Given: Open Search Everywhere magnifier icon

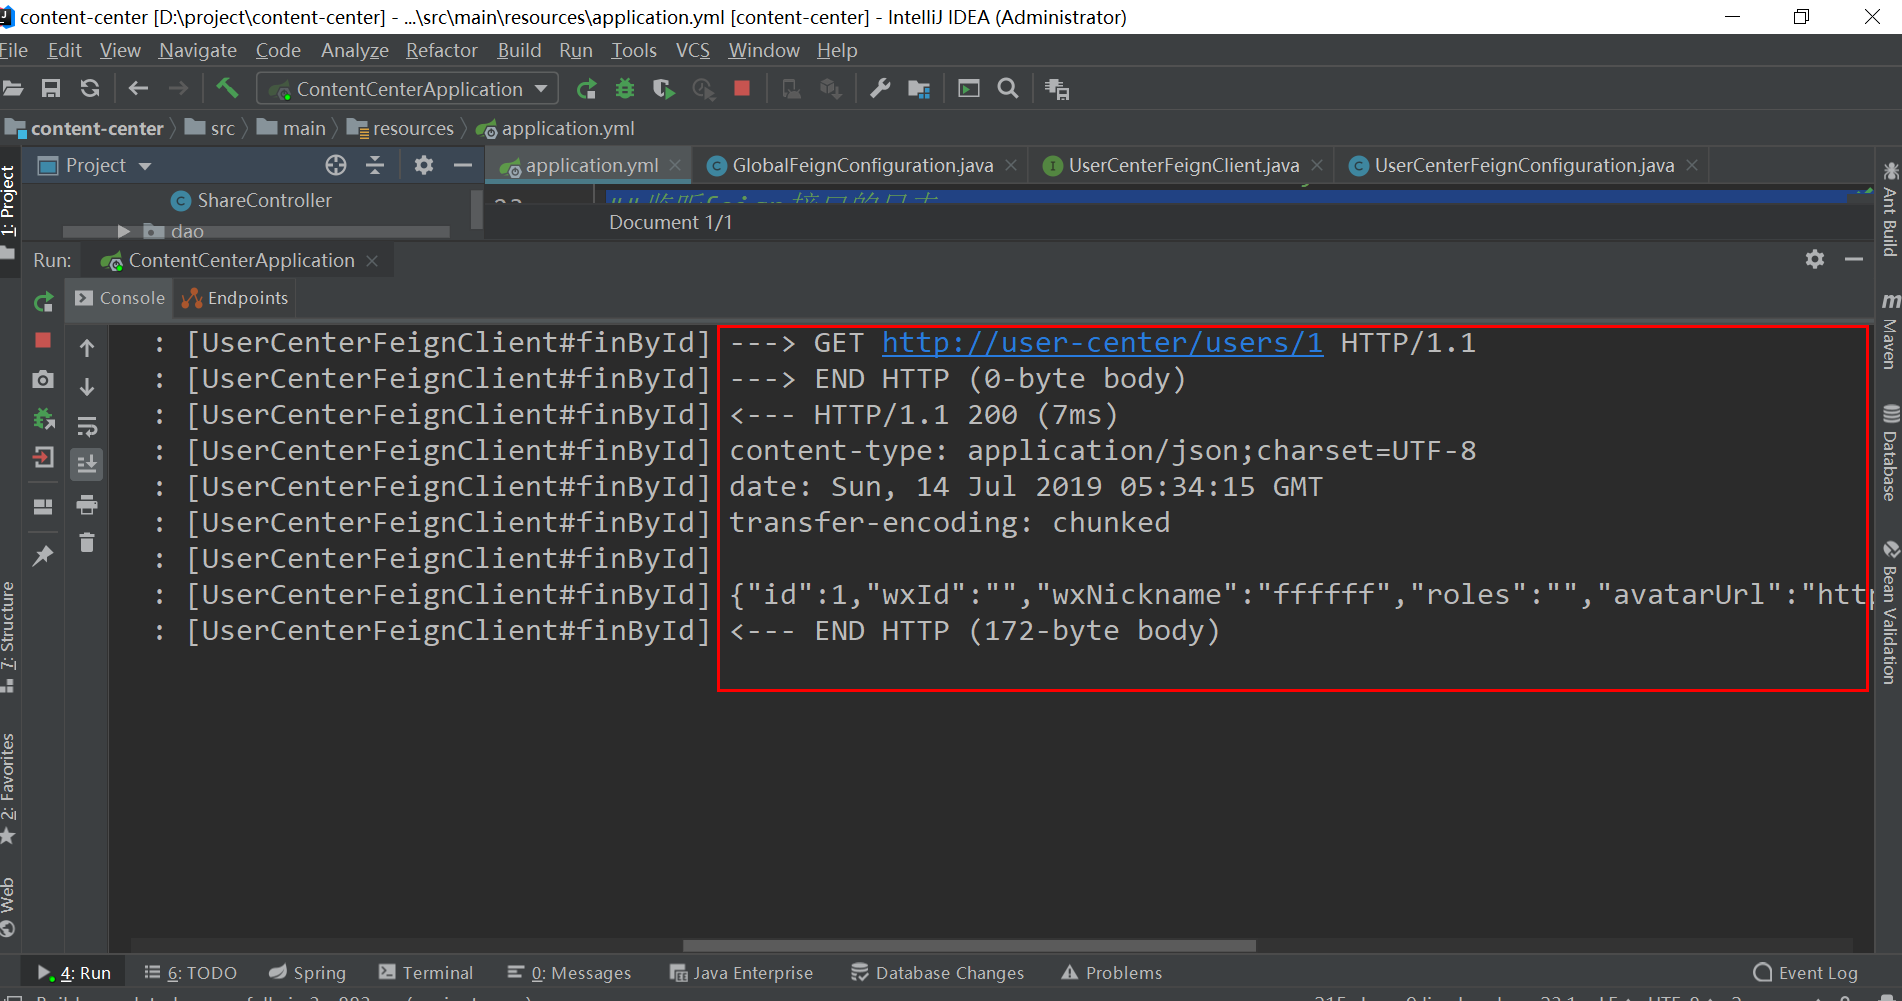Looking at the screenshot, I should click(x=1008, y=89).
